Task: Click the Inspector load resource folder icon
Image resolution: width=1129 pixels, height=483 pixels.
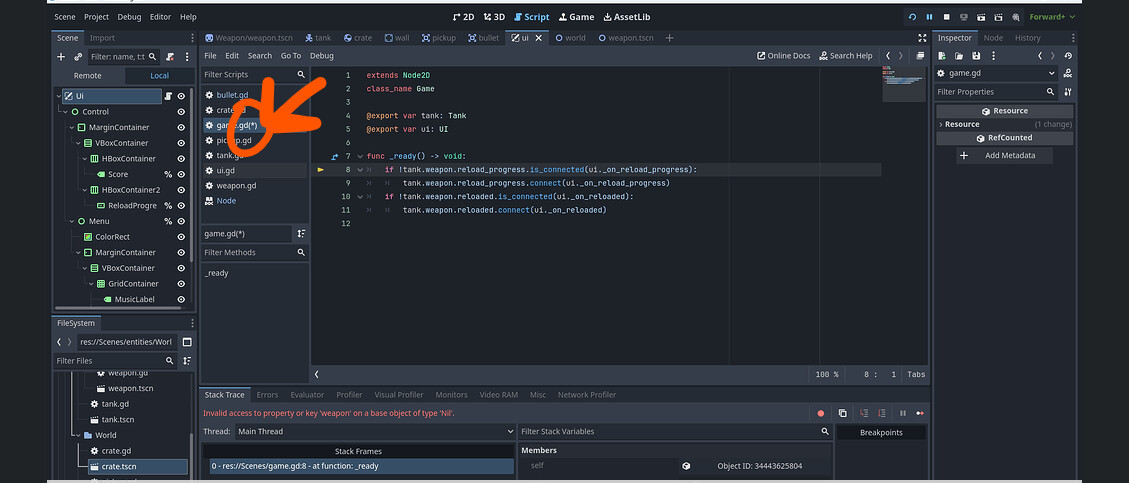Action: click(x=958, y=55)
